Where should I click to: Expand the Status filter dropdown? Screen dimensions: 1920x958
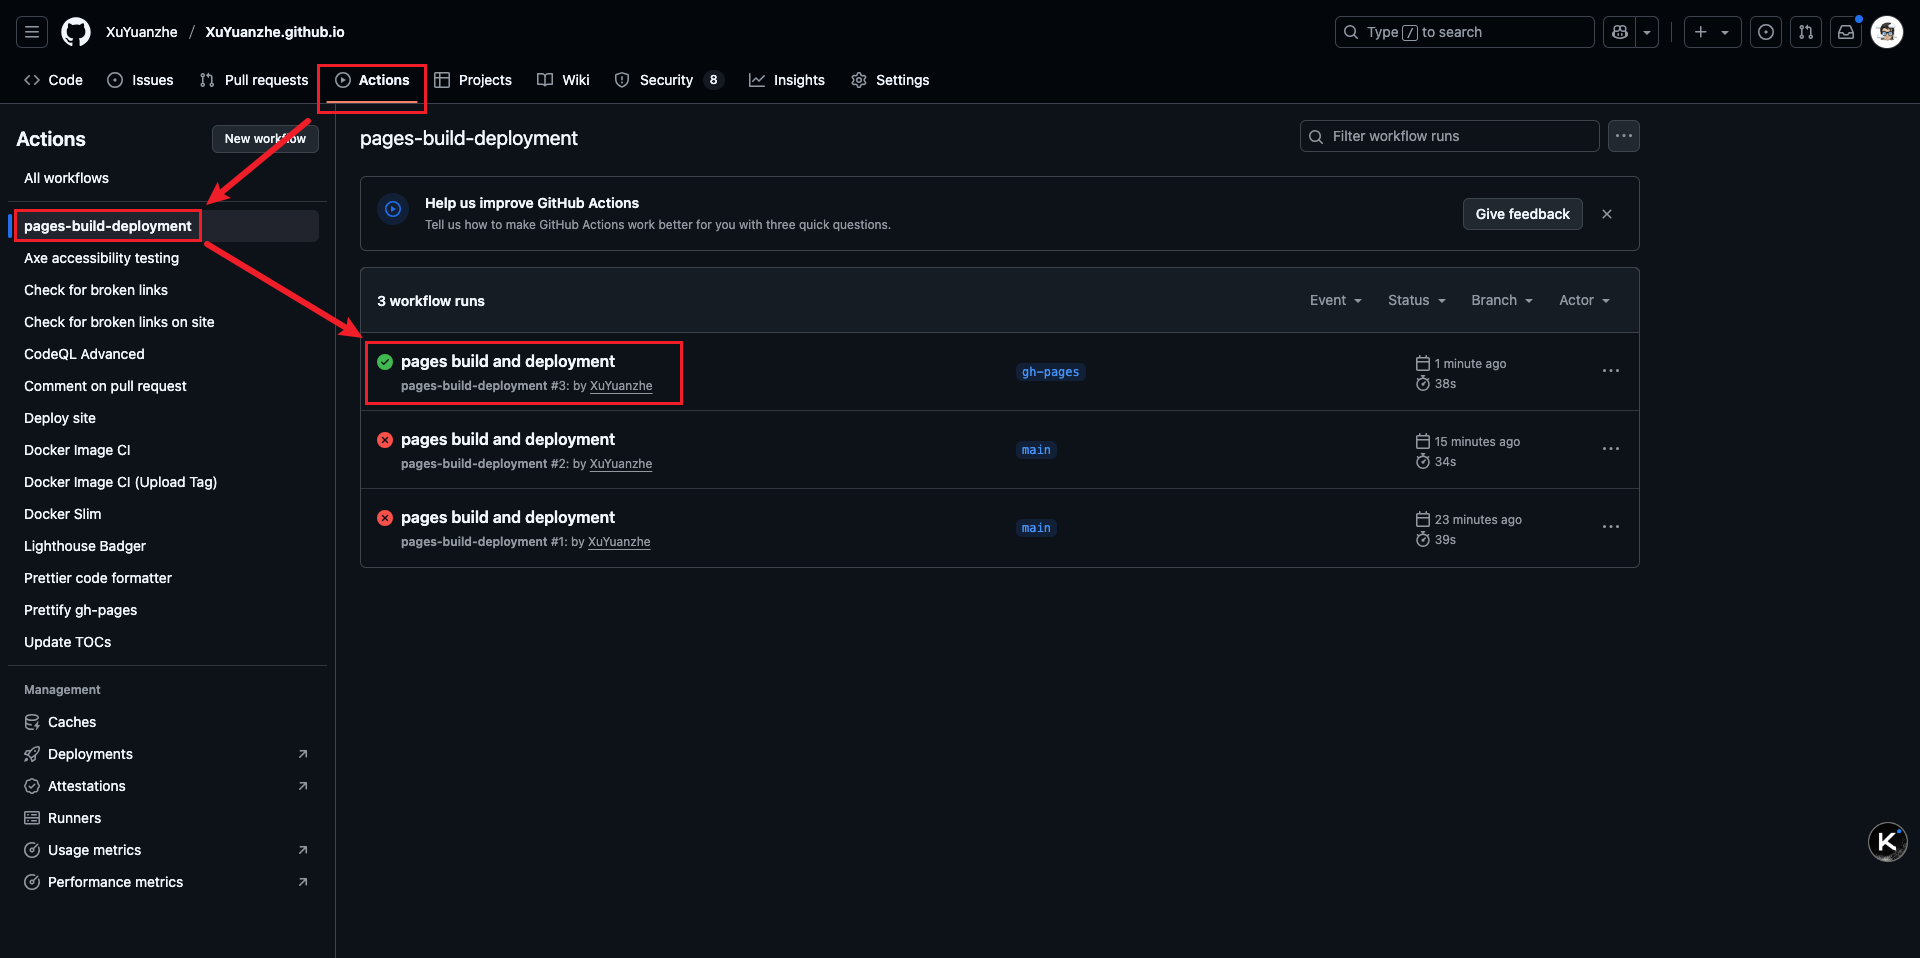1417,300
